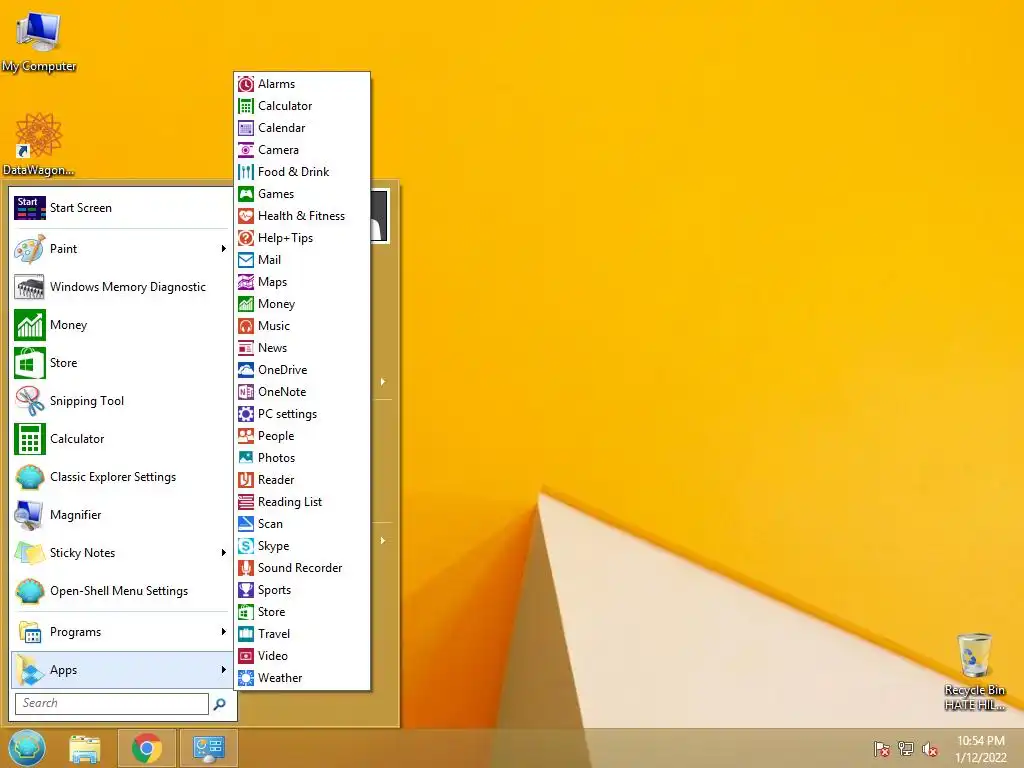Open the Alarms app from the Apps submenu
This screenshot has height=768, width=1024.
pyautogui.click(x=302, y=84)
